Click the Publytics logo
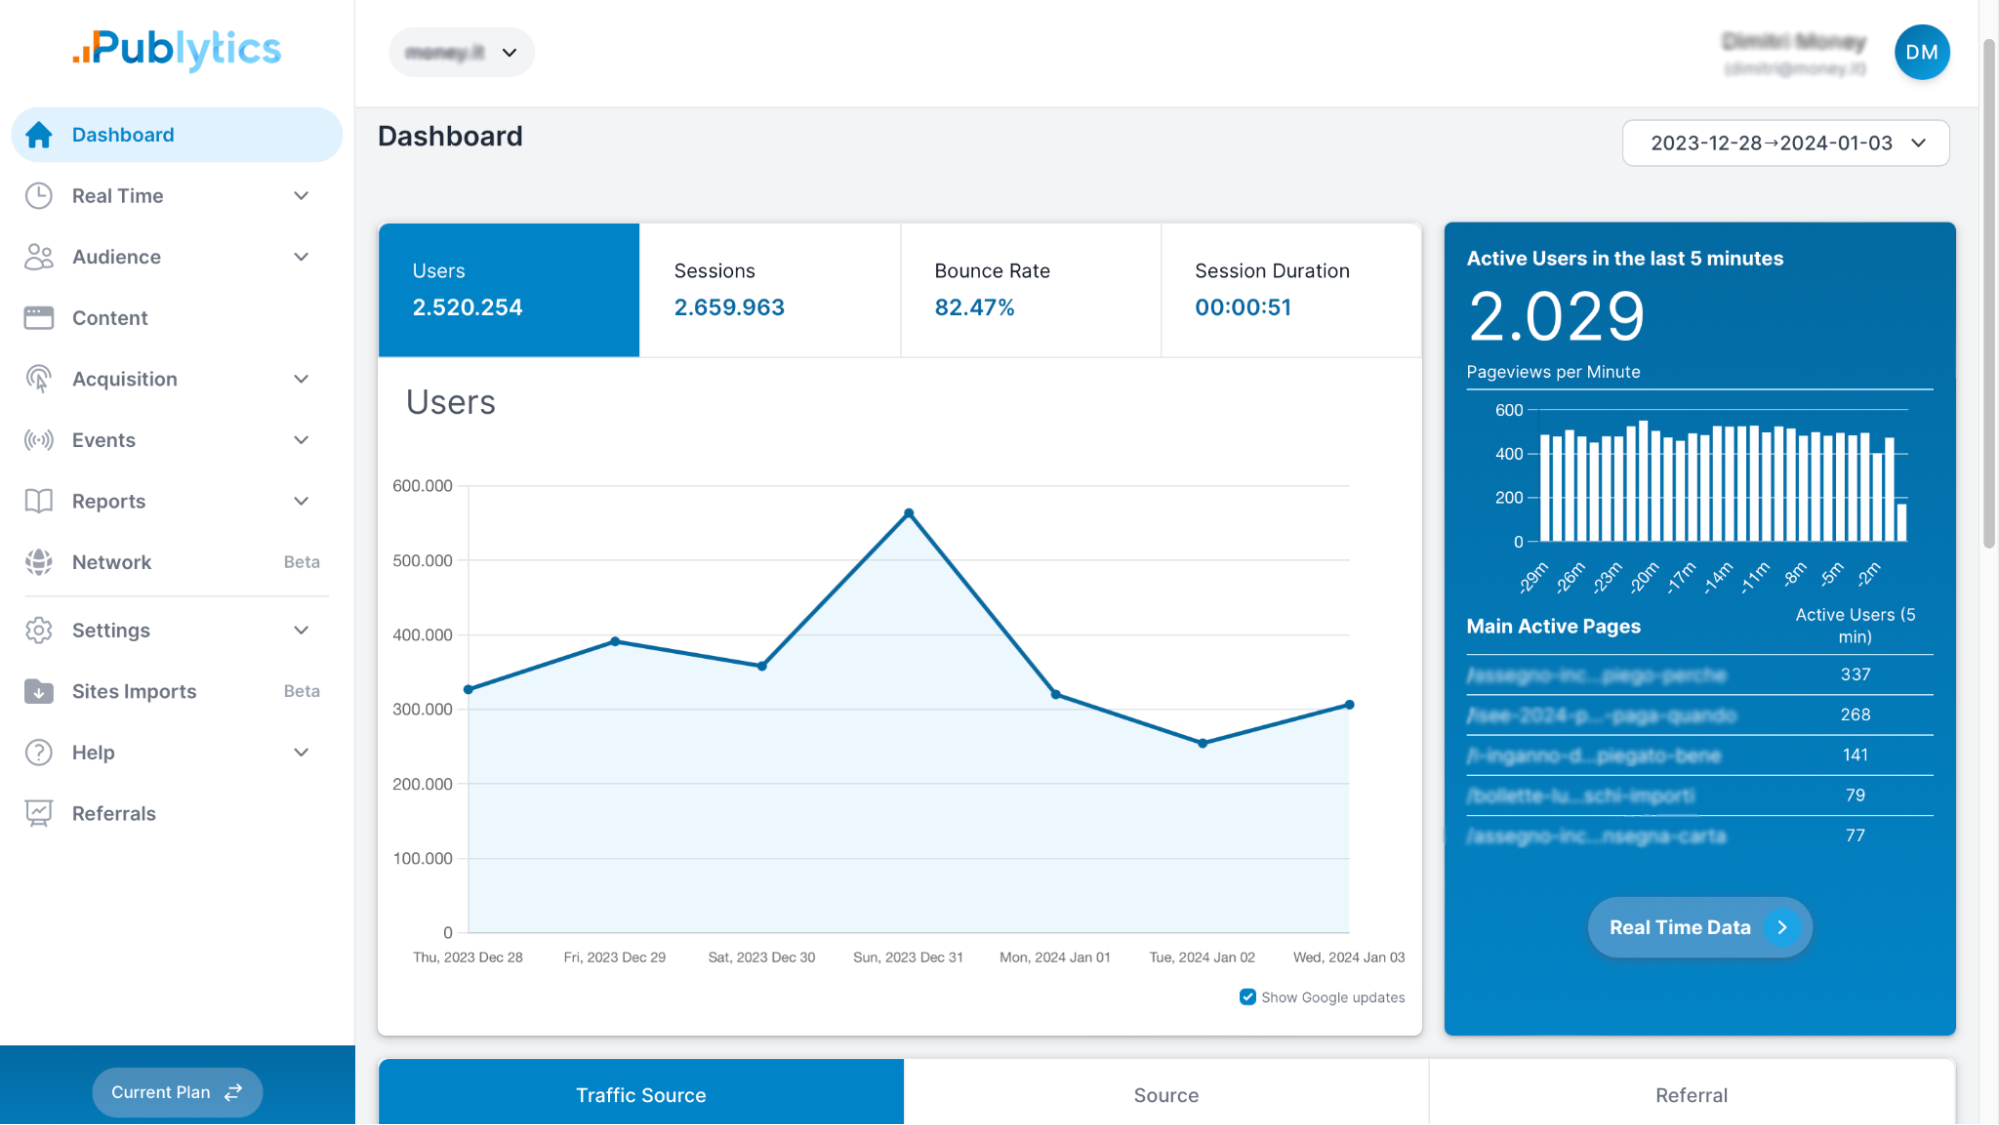The height and width of the screenshot is (1125, 1999). (177, 48)
